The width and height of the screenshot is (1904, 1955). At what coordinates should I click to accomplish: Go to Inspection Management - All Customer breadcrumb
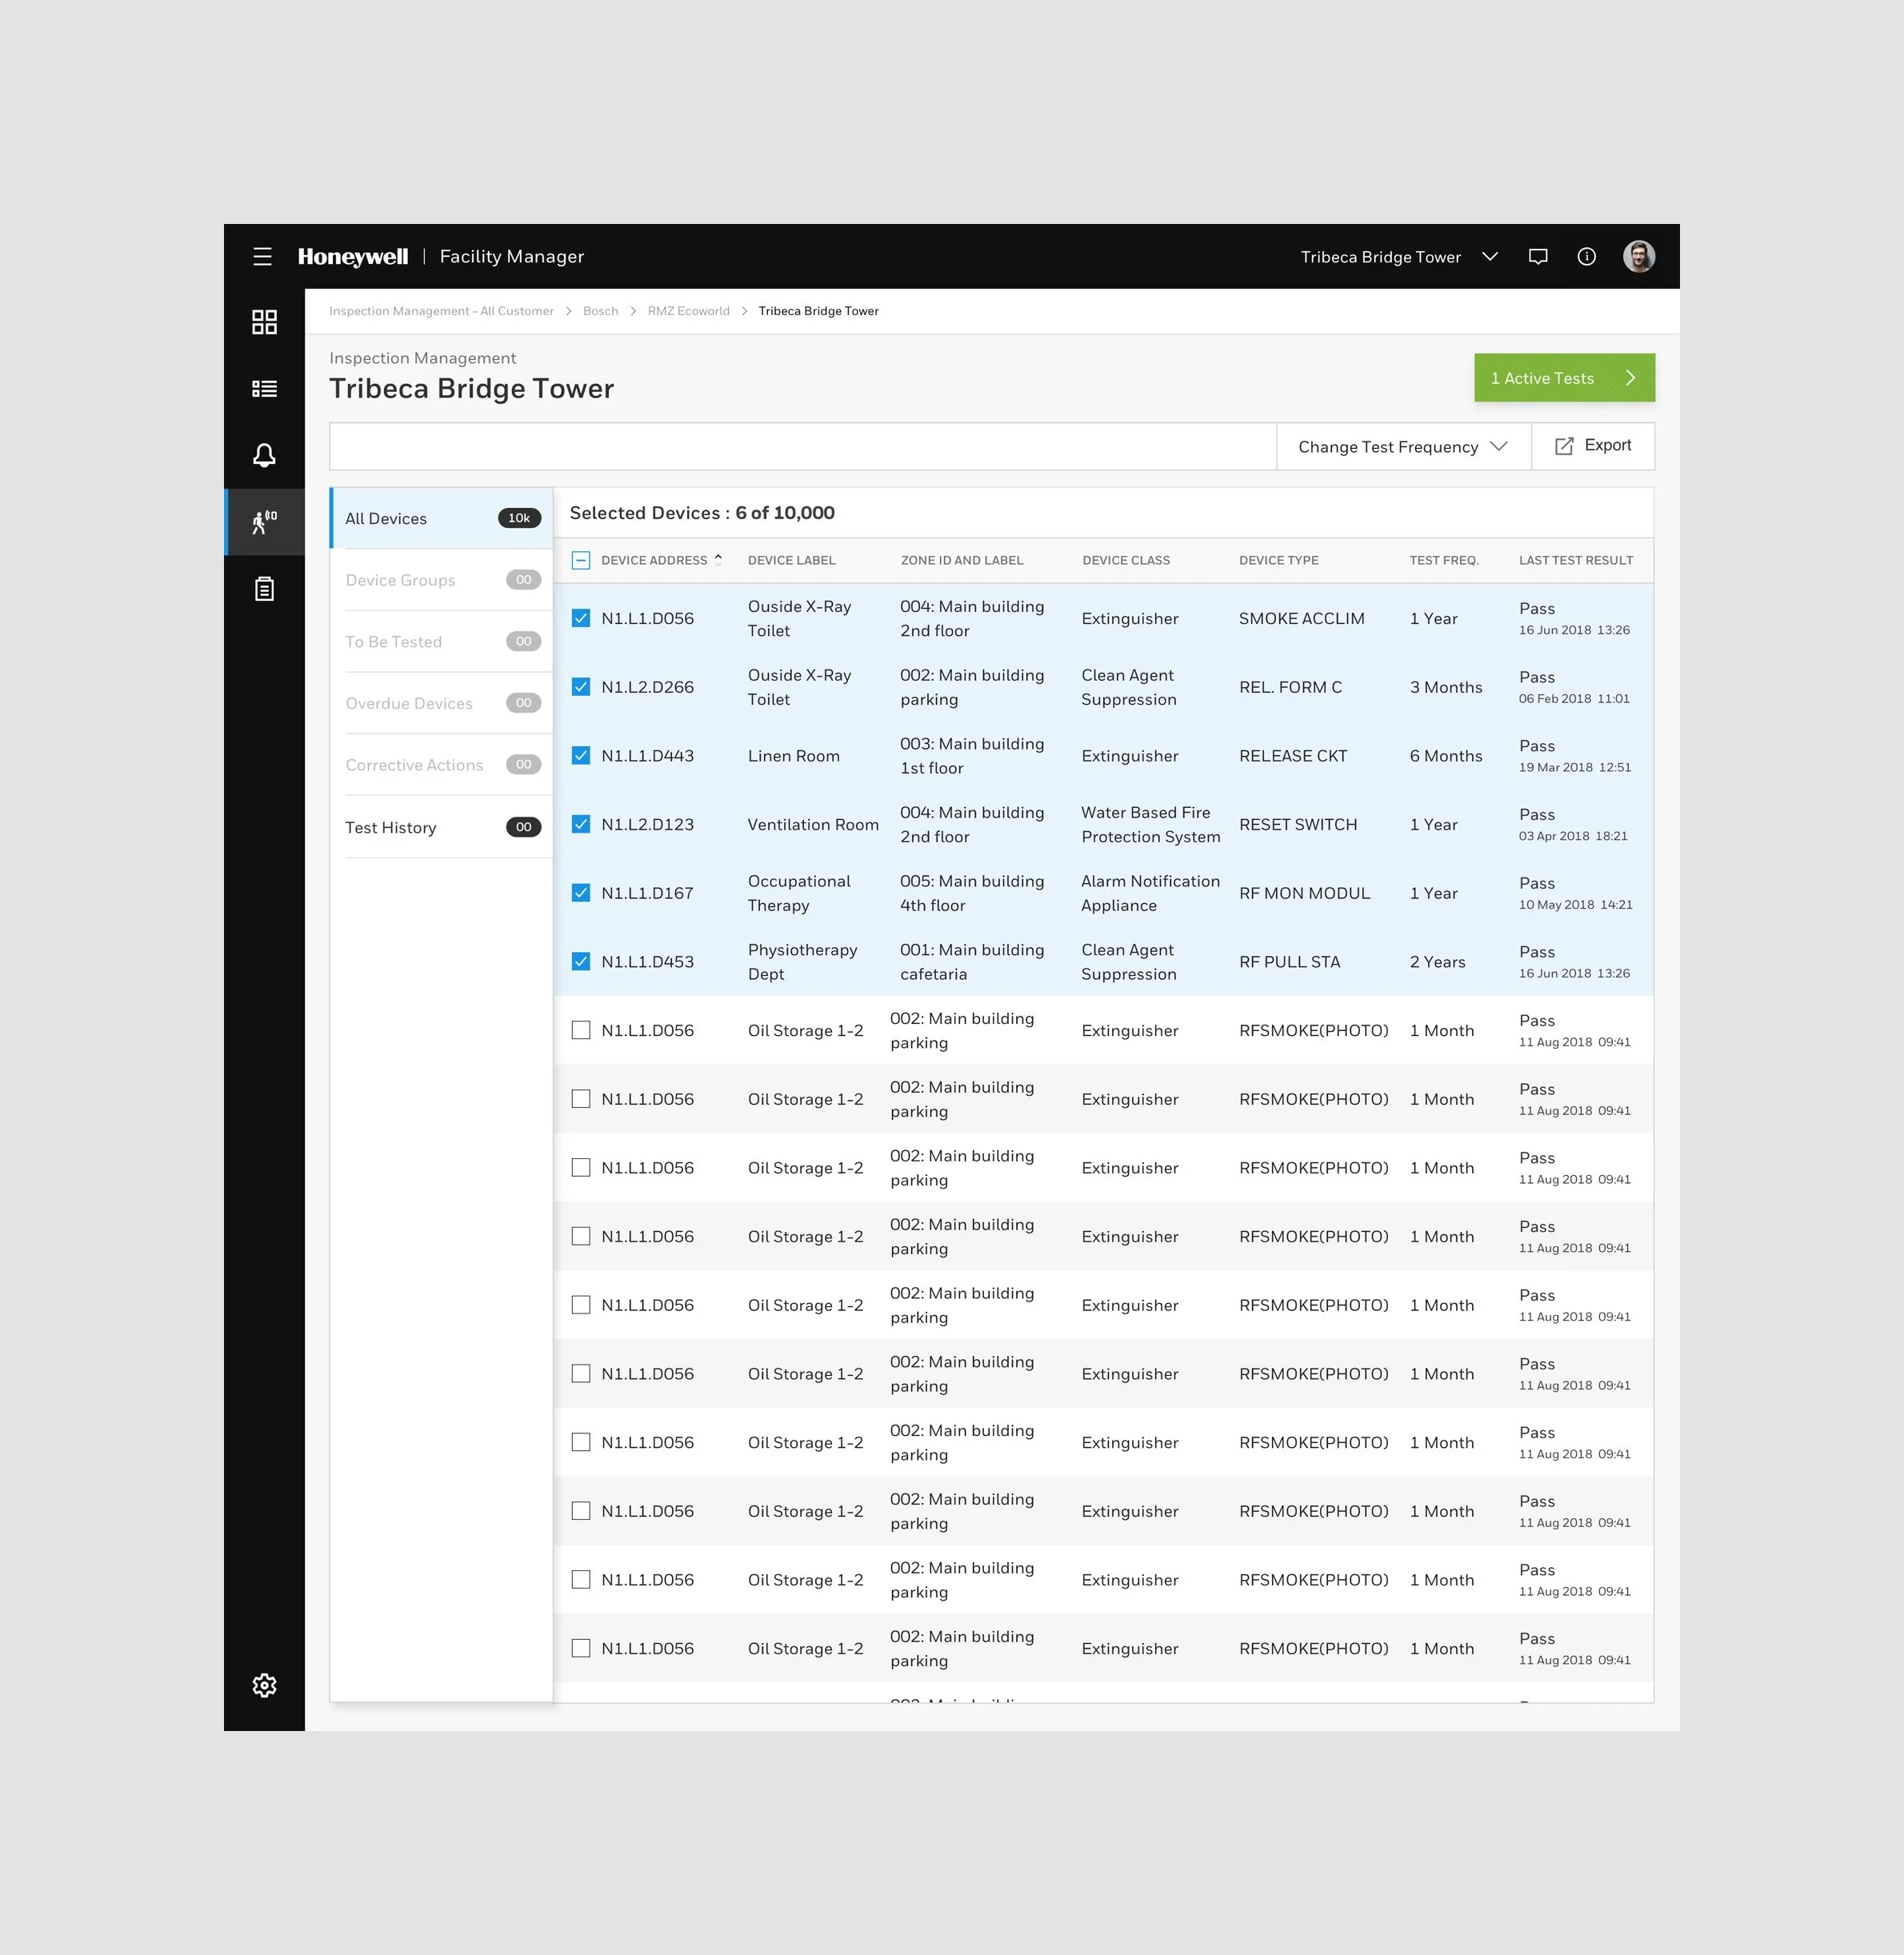pos(441,311)
